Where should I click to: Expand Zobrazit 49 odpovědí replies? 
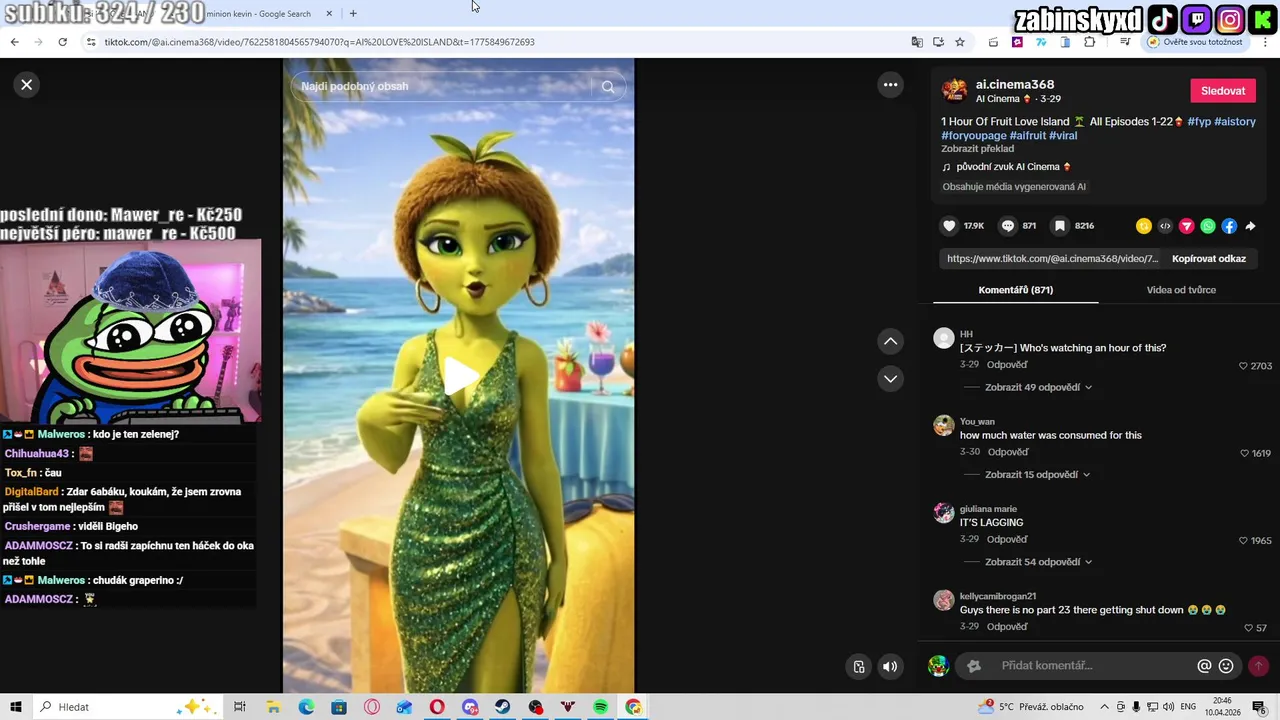tap(1038, 387)
